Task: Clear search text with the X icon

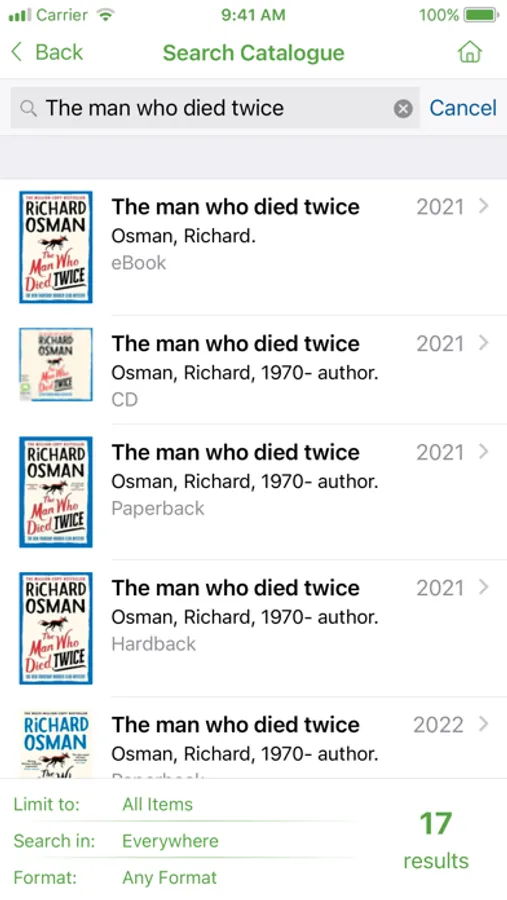Action: point(403,108)
